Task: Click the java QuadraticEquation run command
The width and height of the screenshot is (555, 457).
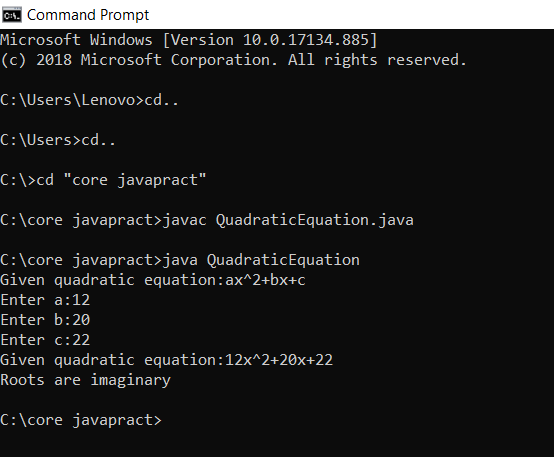Action: coord(261,260)
